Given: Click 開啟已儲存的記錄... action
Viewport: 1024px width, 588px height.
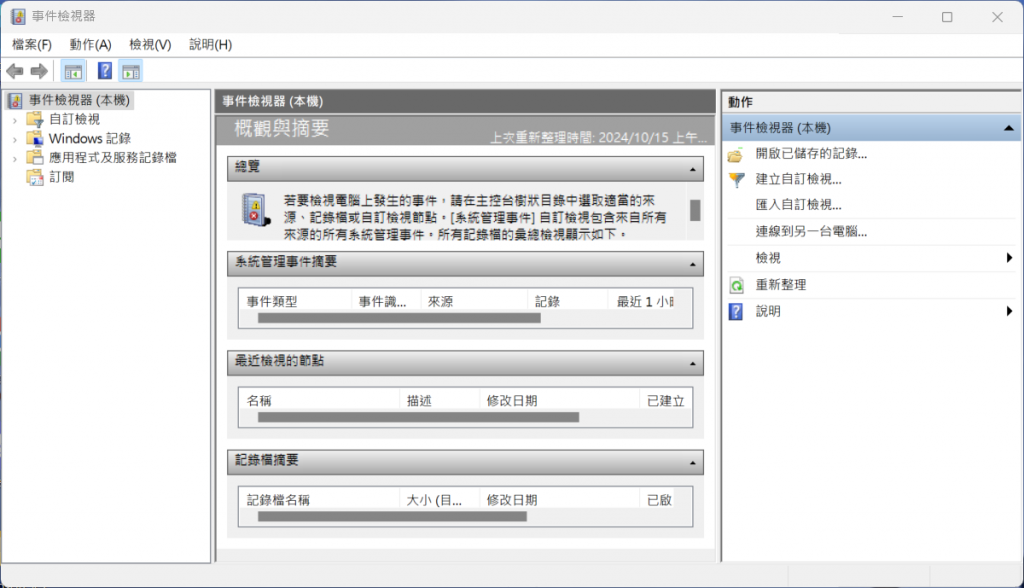Looking at the screenshot, I should (x=811, y=154).
